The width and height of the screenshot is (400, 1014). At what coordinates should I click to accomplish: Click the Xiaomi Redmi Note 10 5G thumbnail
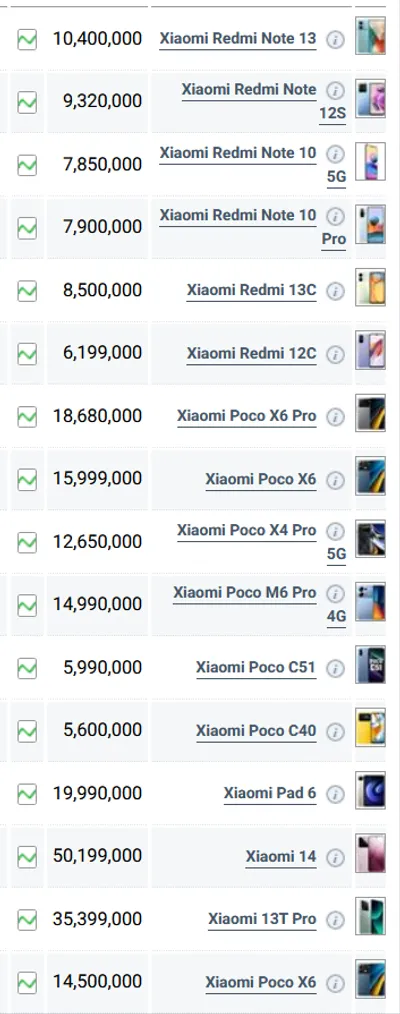371,162
